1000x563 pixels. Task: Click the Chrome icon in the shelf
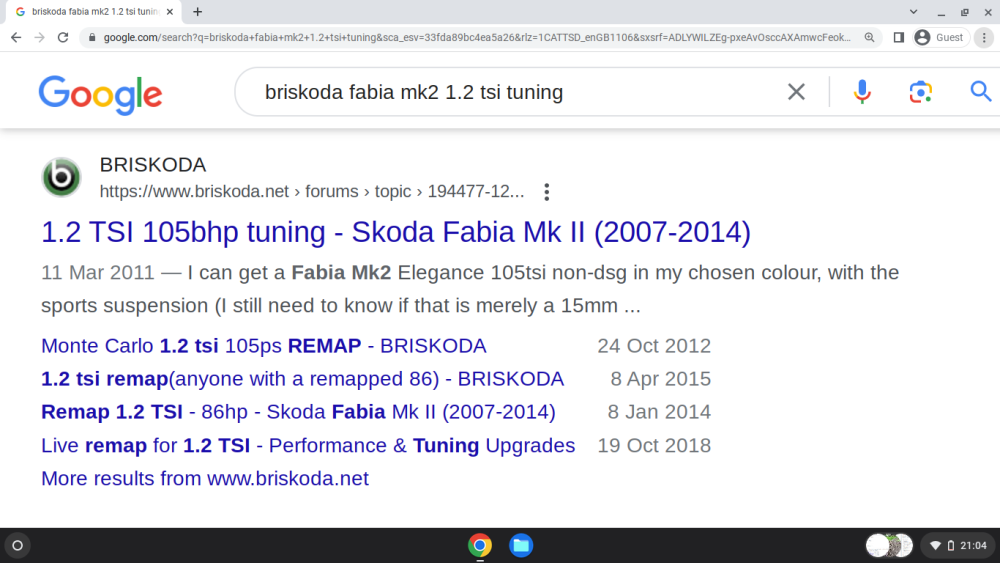pyautogui.click(x=480, y=545)
